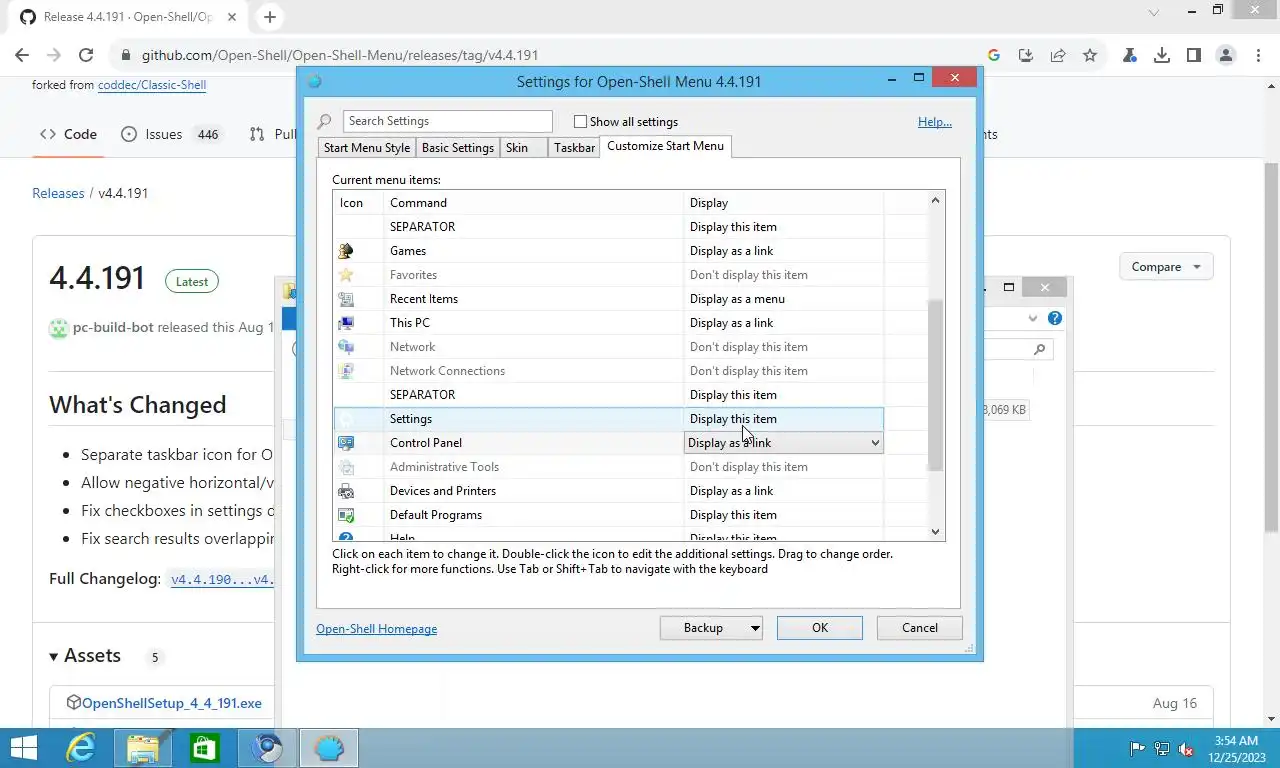Click the Search Settings input field
This screenshot has height=768, width=1280.
447,121
